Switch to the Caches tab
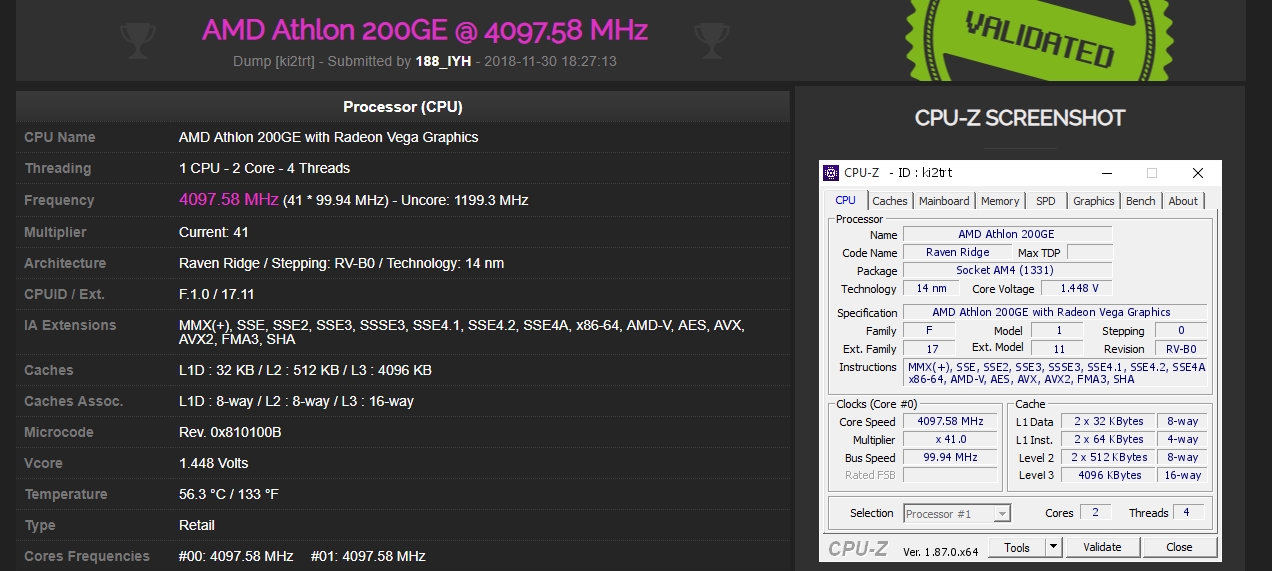The width and height of the screenshot is (1272, 571). pyautogui.click(x=889, y=201)
